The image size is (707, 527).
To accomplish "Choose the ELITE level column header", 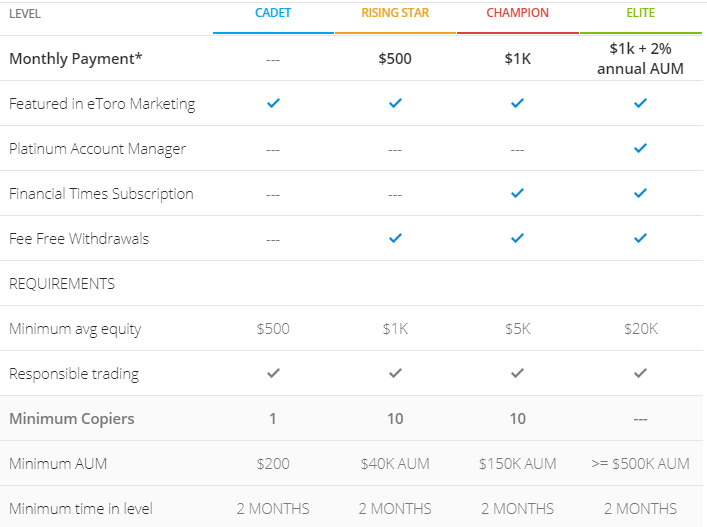I will 640,14.
